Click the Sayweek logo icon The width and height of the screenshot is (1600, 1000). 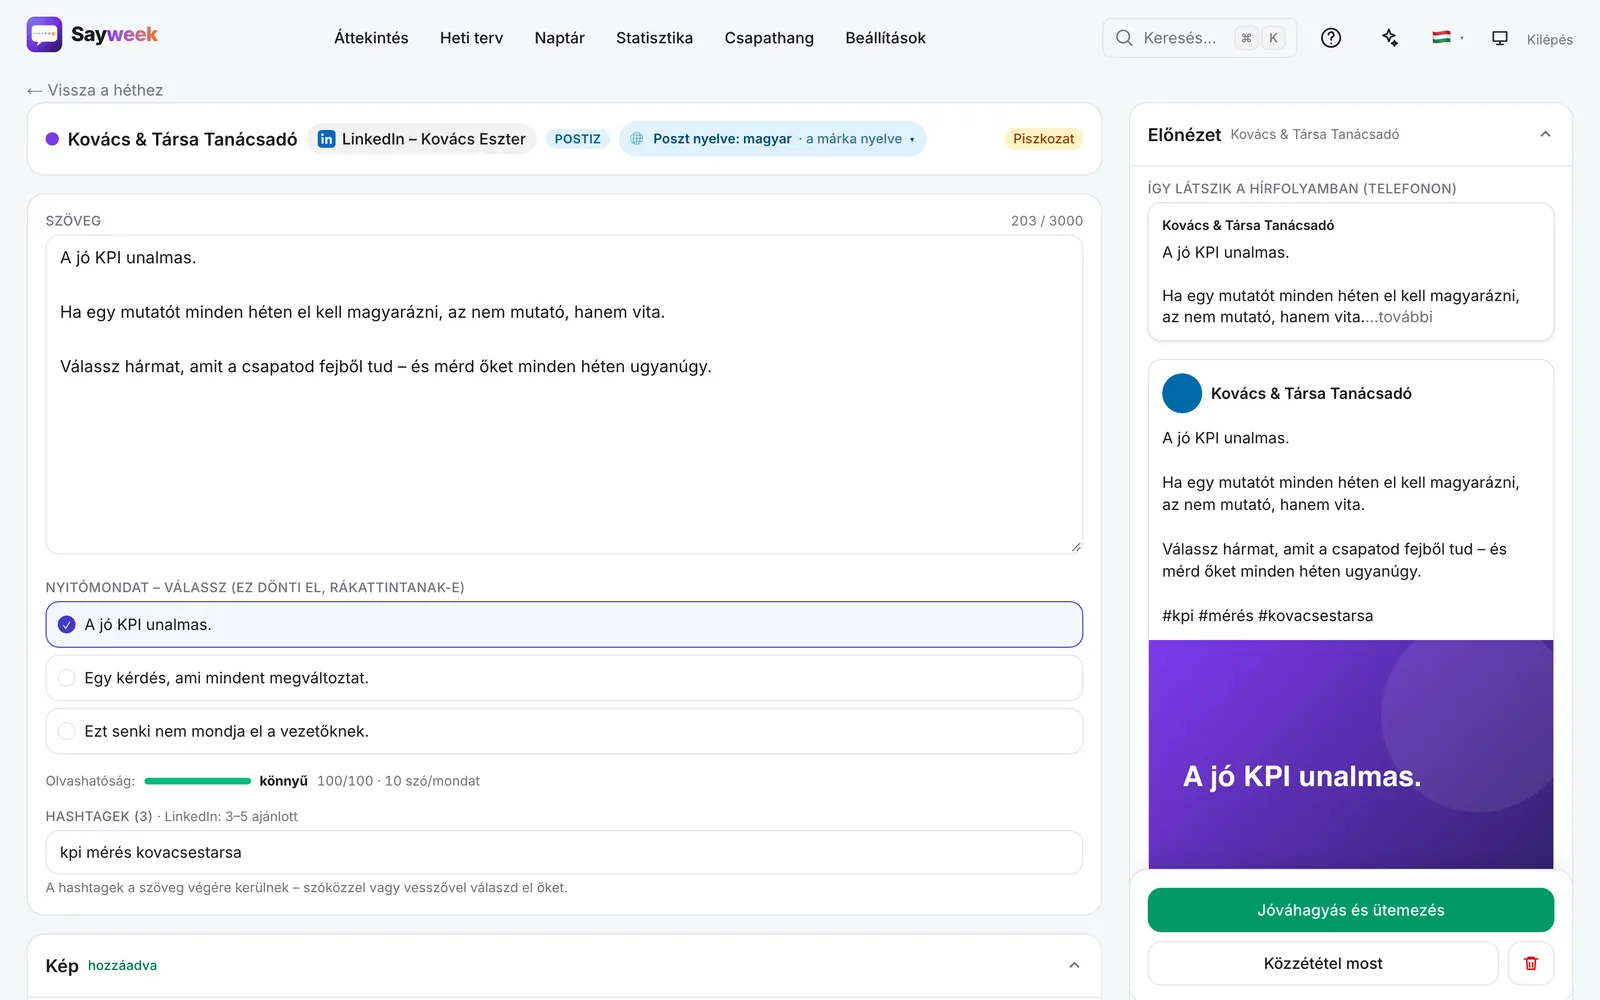(44, 35)
